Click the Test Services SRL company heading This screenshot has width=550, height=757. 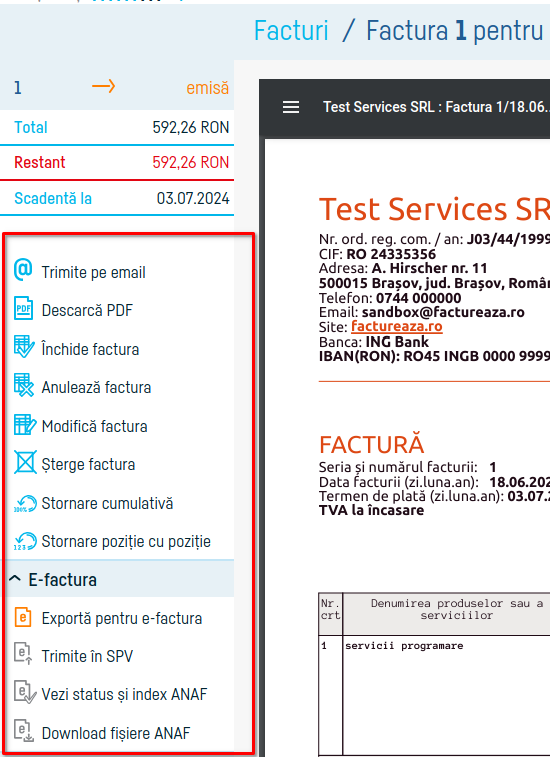(434, 209)
